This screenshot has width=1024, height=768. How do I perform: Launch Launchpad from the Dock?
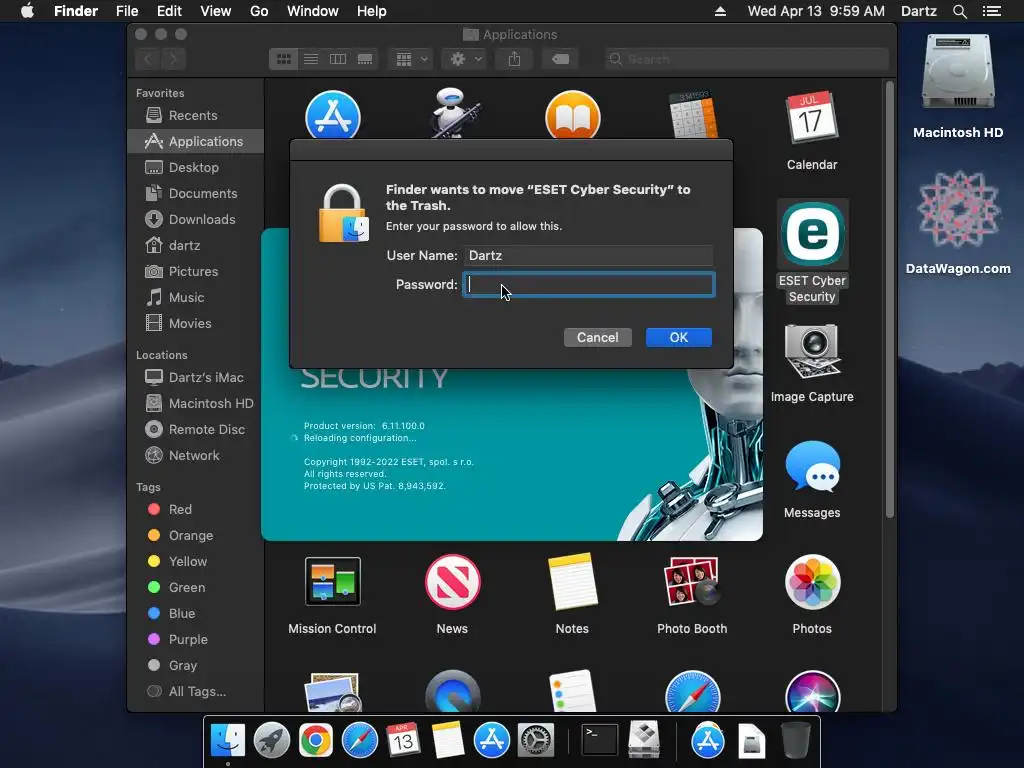click(x=272, y=740)
